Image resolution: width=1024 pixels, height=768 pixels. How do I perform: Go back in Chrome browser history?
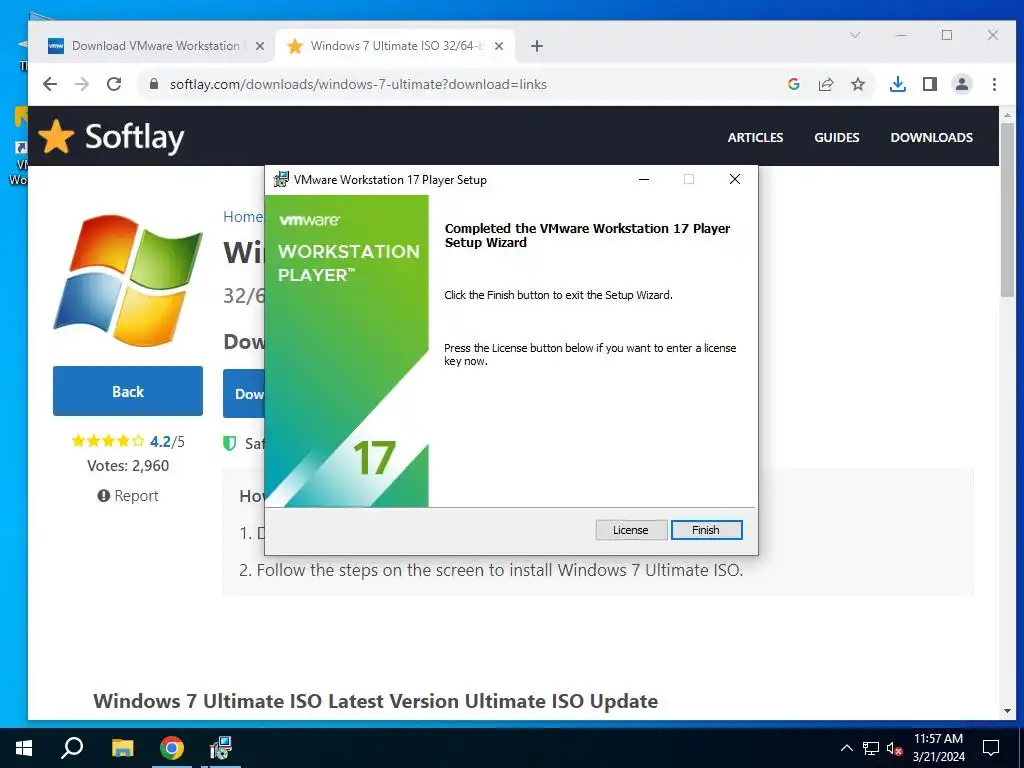(50, 84)
